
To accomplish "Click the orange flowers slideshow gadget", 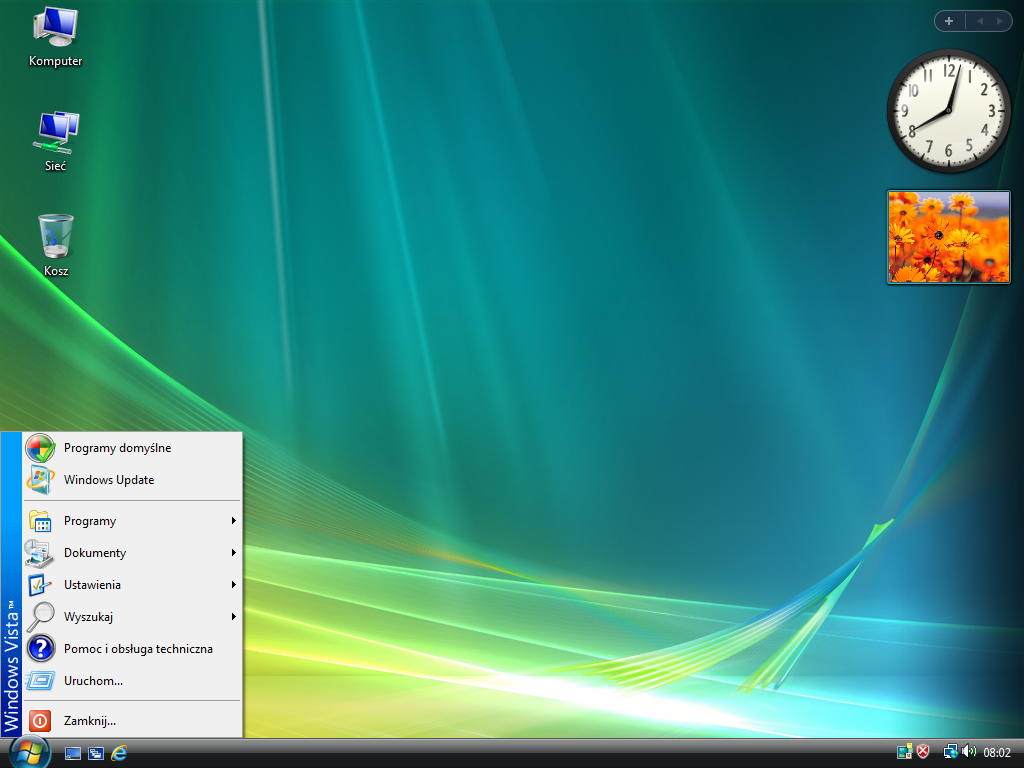I will click(948, 237).
